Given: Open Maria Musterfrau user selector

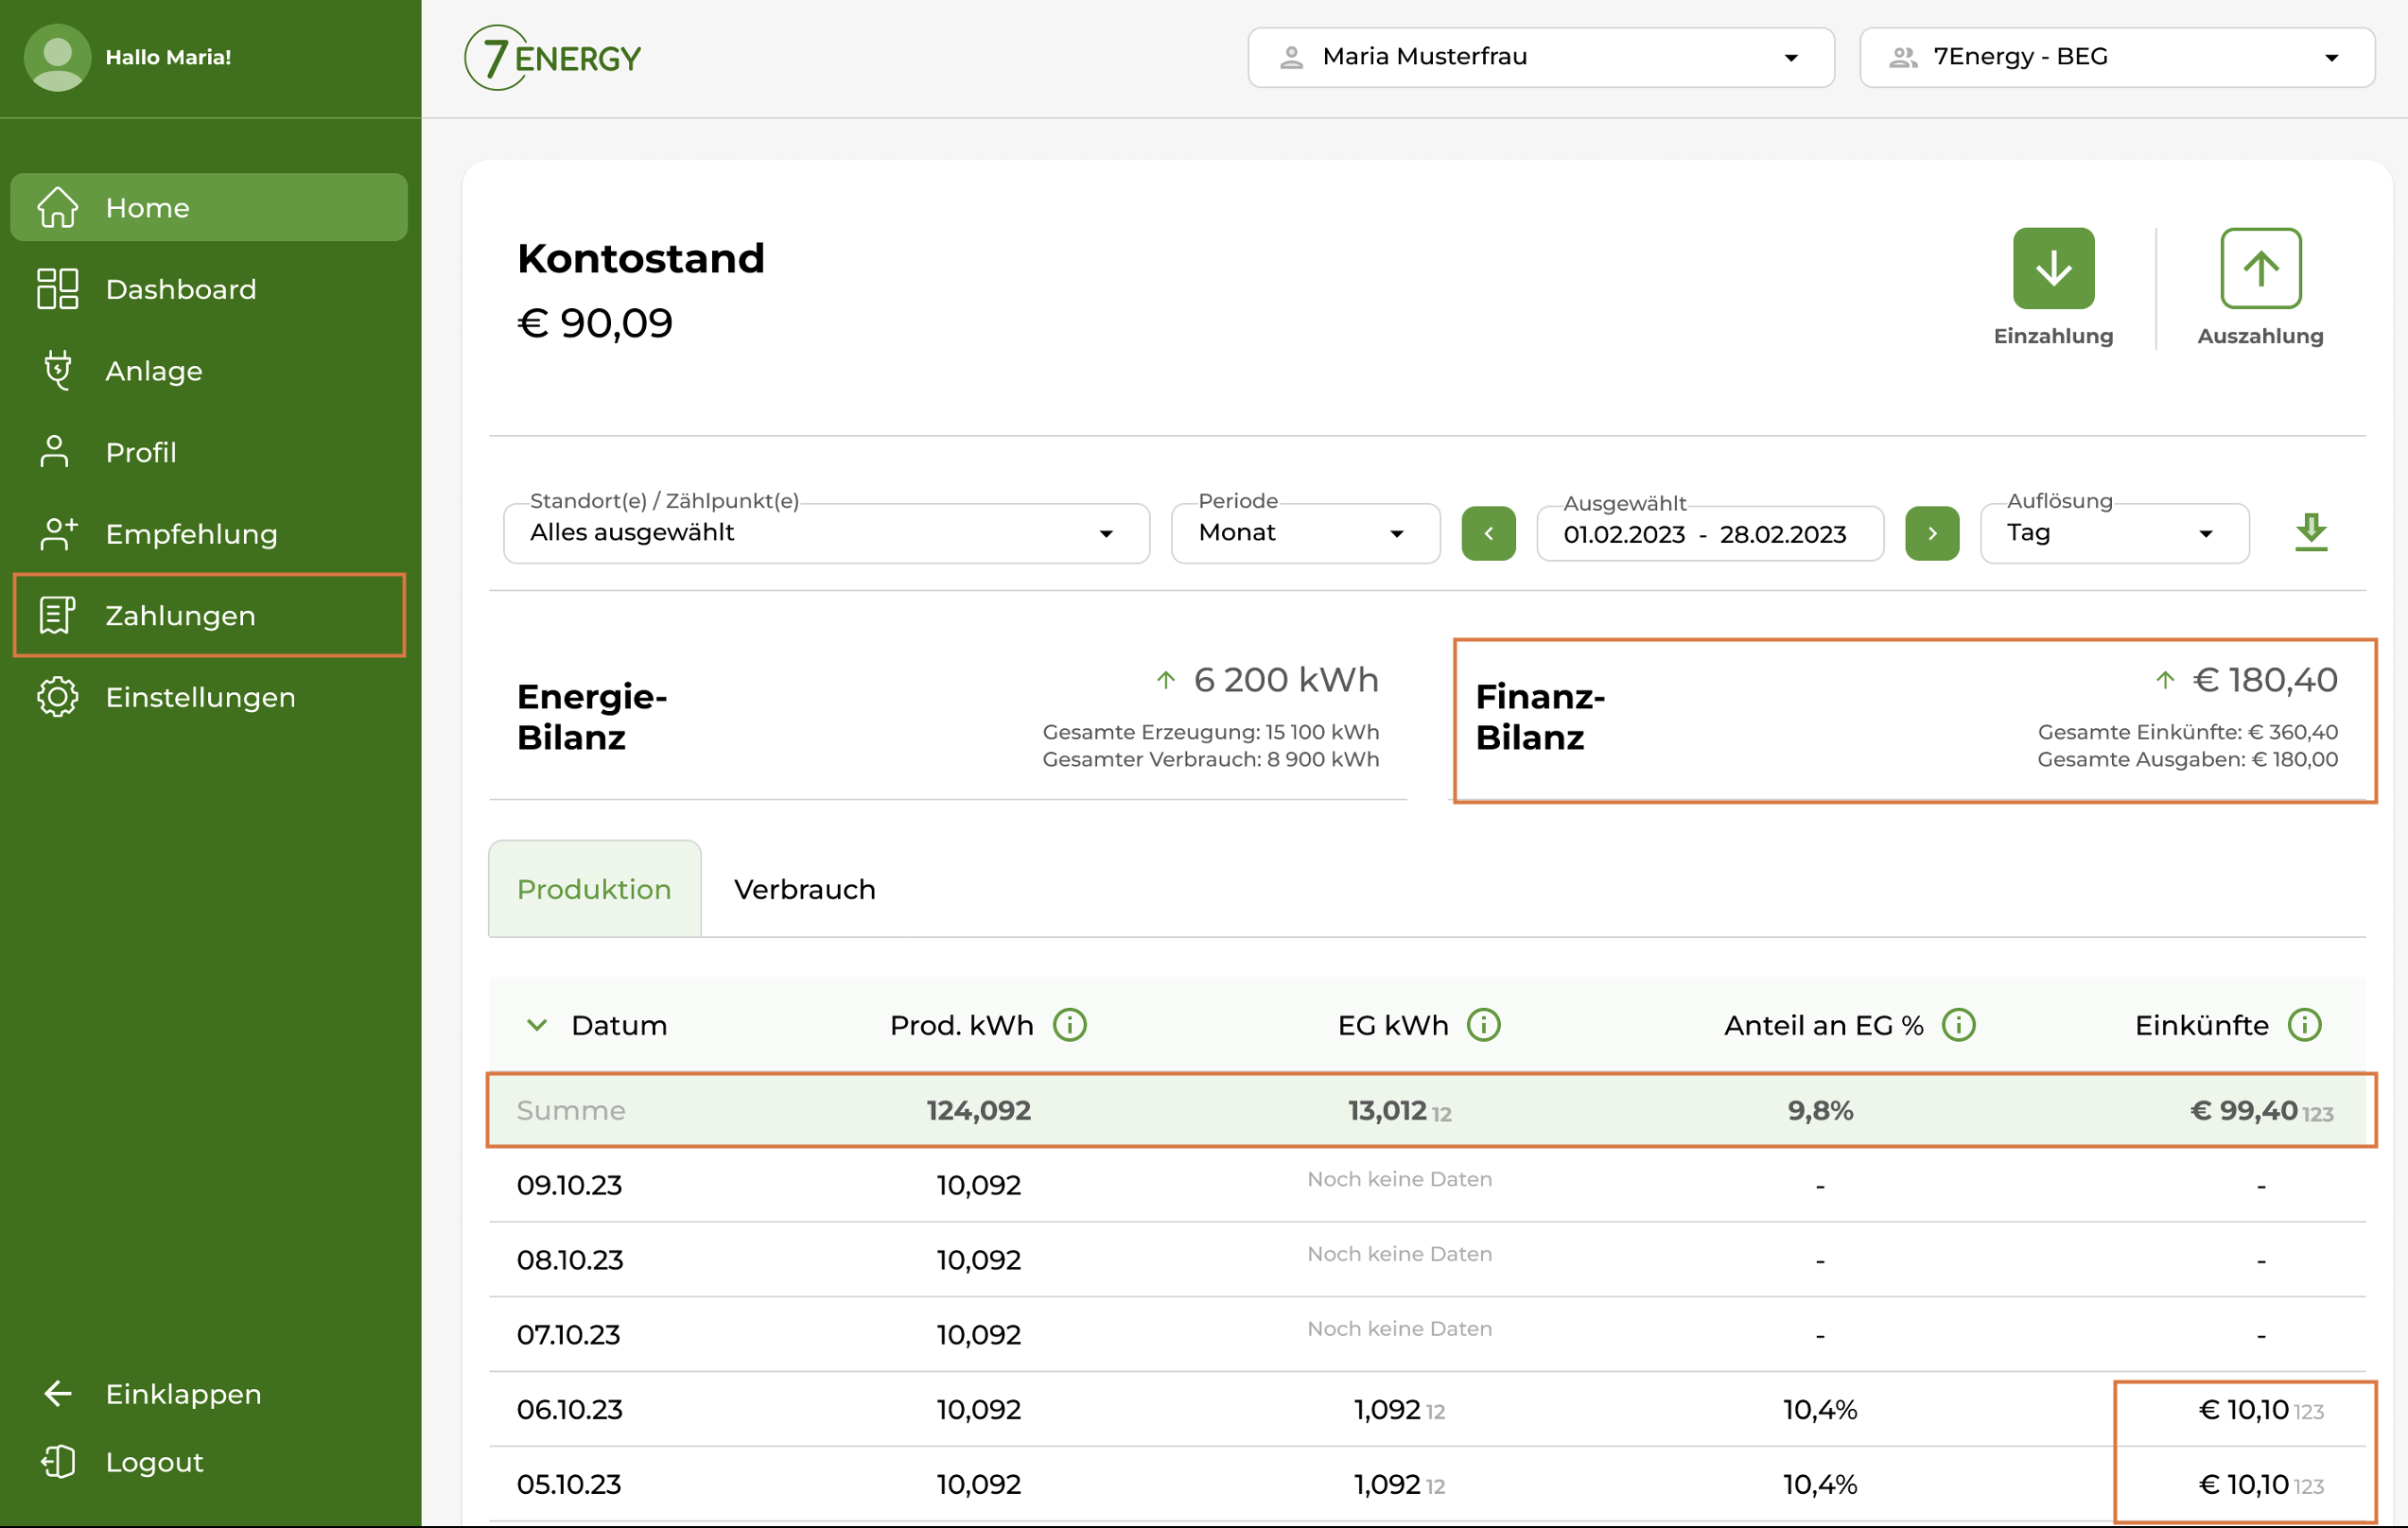Looking at the screenshot, I should click(x=1540, y=57).
